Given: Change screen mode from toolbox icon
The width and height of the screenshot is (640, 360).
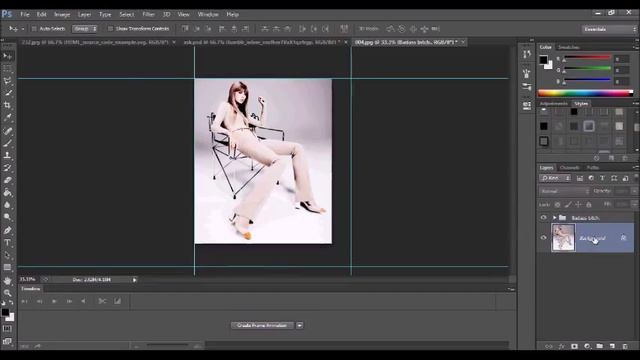Looking at the screenshot, I should (7, 341).
